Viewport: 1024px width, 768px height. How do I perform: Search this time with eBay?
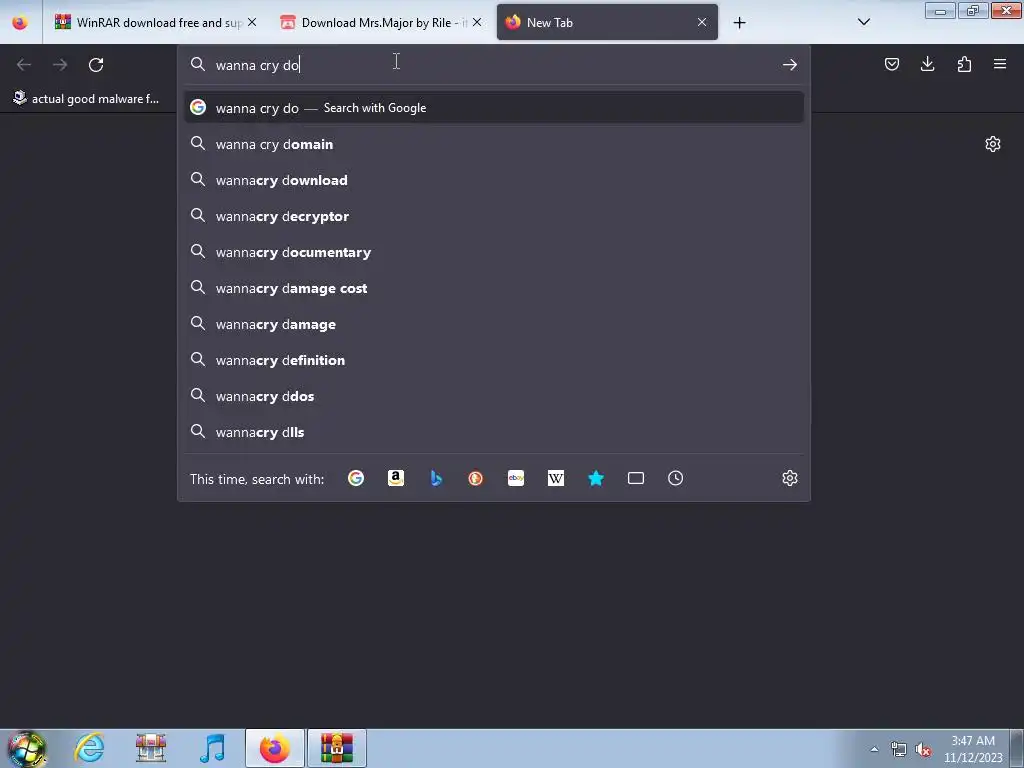pos(516,478)
